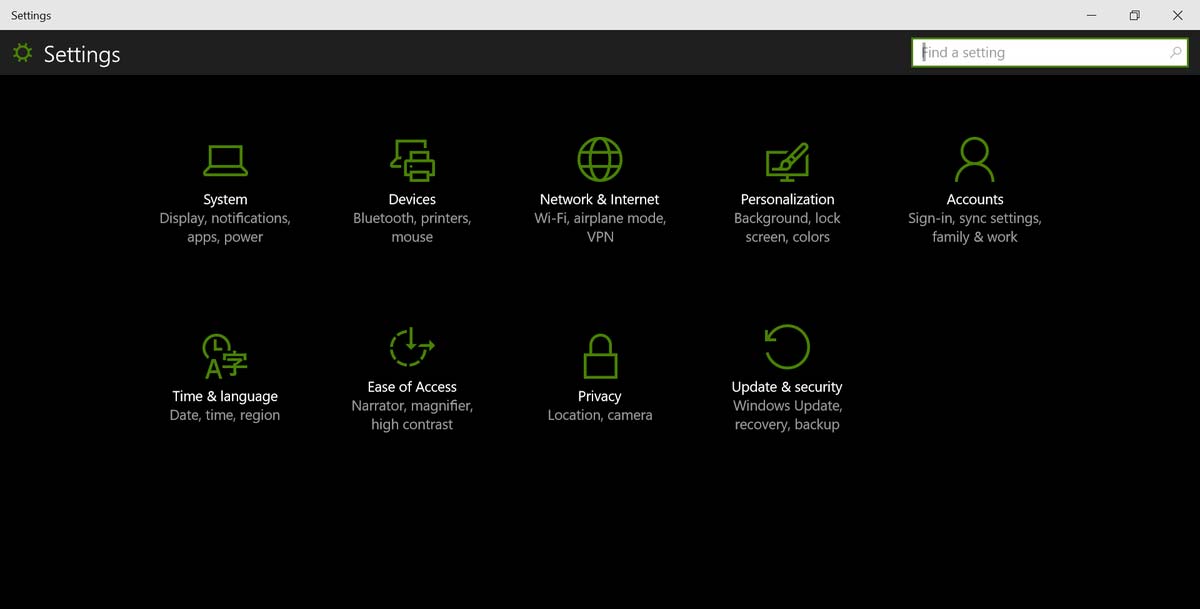1200x609 pixels.
Task: Open the Network & Internet globe icon
Action: 600,160
